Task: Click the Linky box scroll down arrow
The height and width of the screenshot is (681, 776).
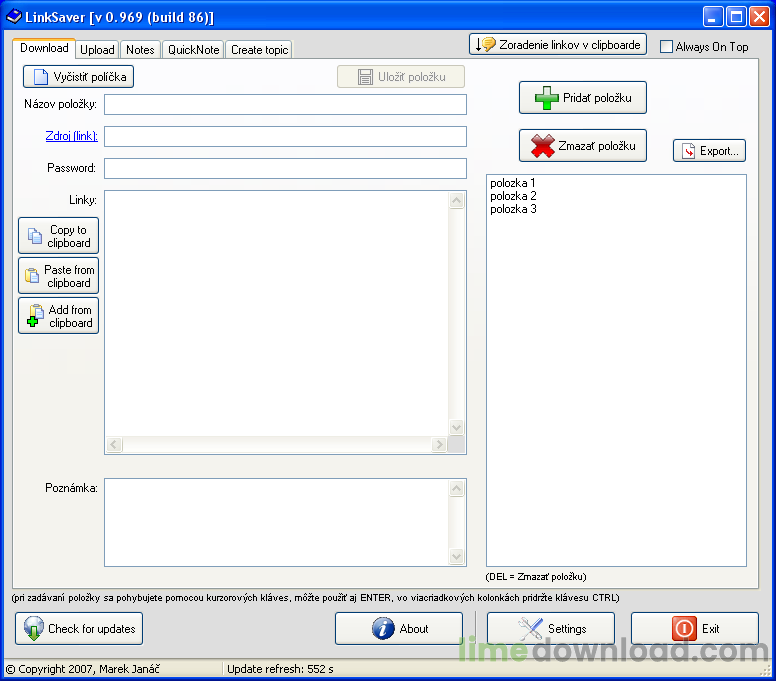Action: (456, 427)
